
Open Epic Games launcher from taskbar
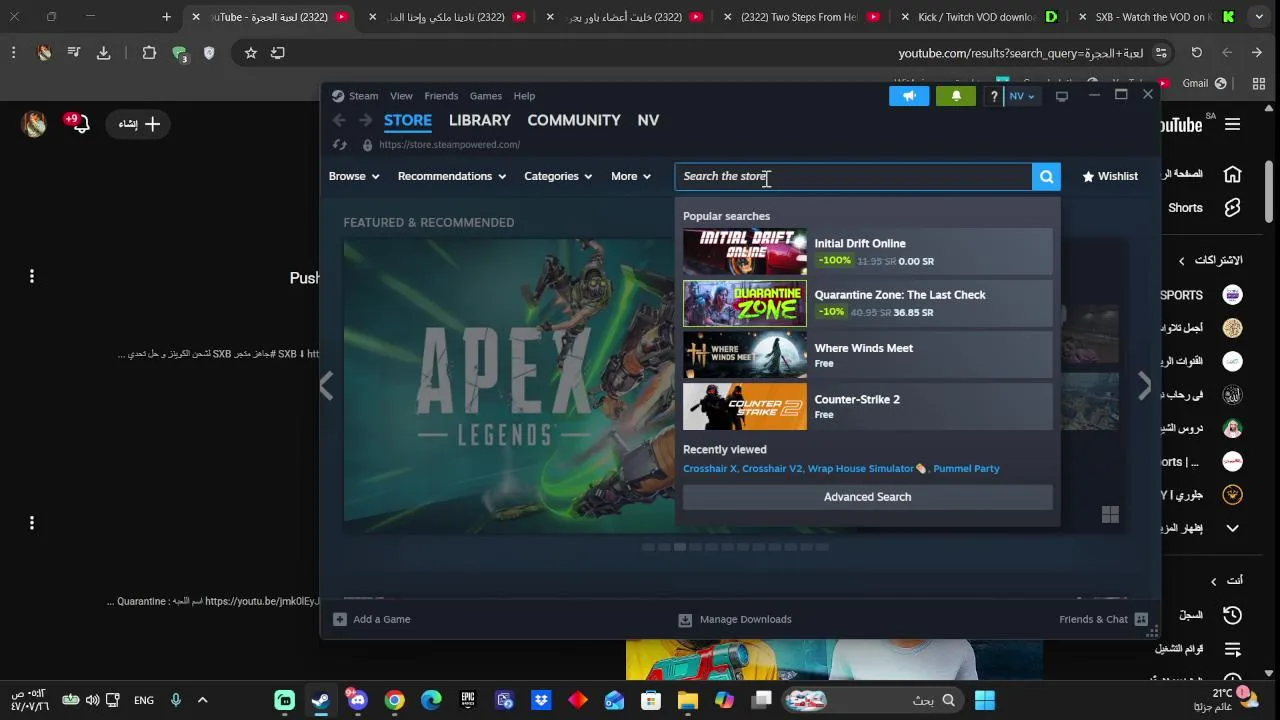[x=468, y=700]
